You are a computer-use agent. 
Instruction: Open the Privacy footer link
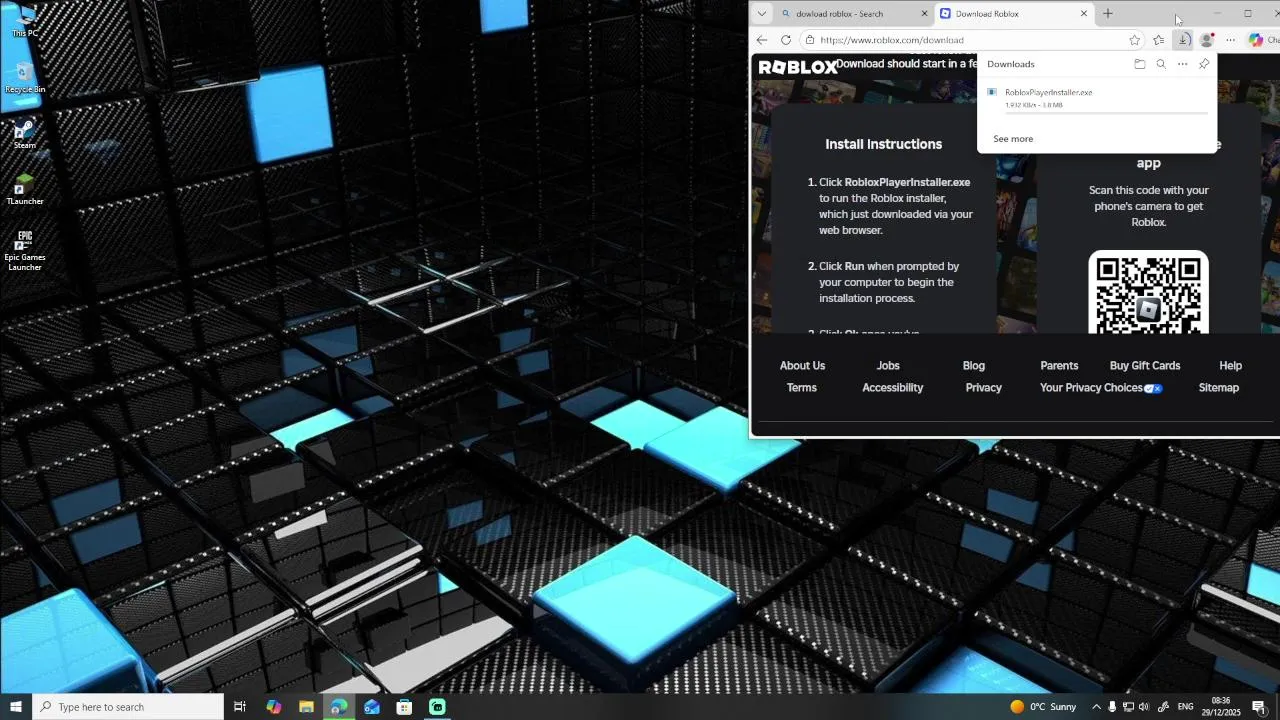coord(984,388)
